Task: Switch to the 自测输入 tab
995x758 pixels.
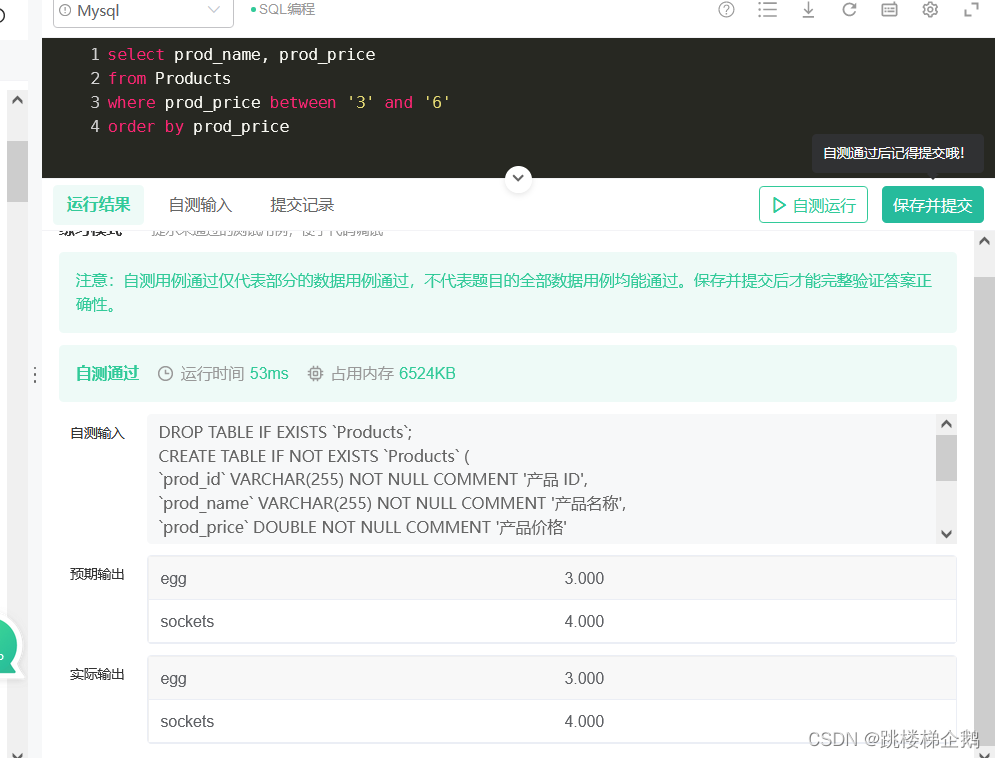Action: pyautogui.click(x=200, y=204)
